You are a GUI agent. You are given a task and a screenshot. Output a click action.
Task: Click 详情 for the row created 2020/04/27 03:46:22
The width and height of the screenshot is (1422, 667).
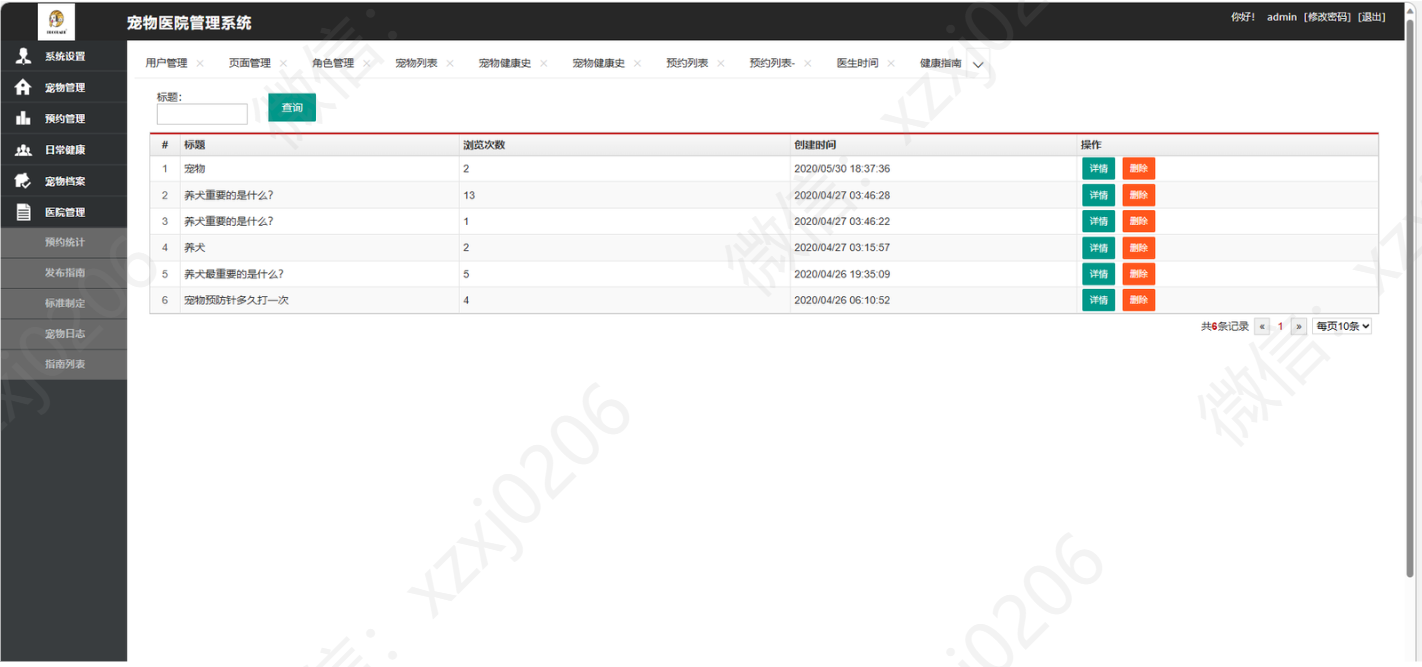point(1098,221)
